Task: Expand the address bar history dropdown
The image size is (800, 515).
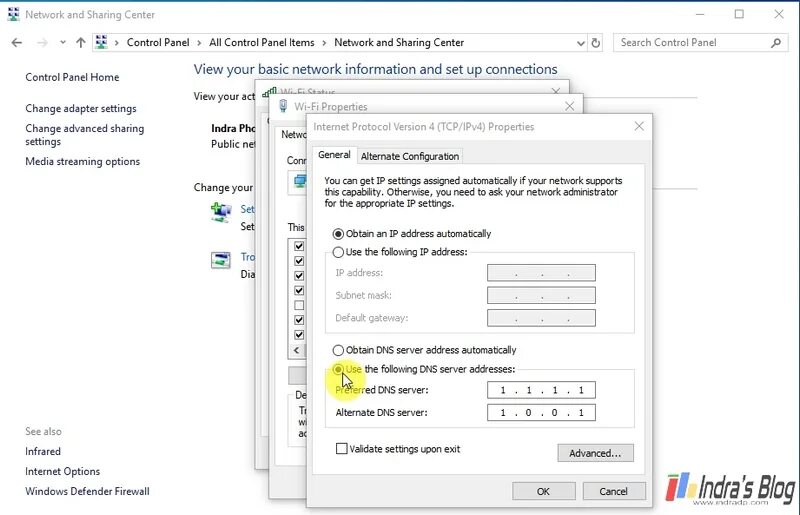Action: pos(581,43)
